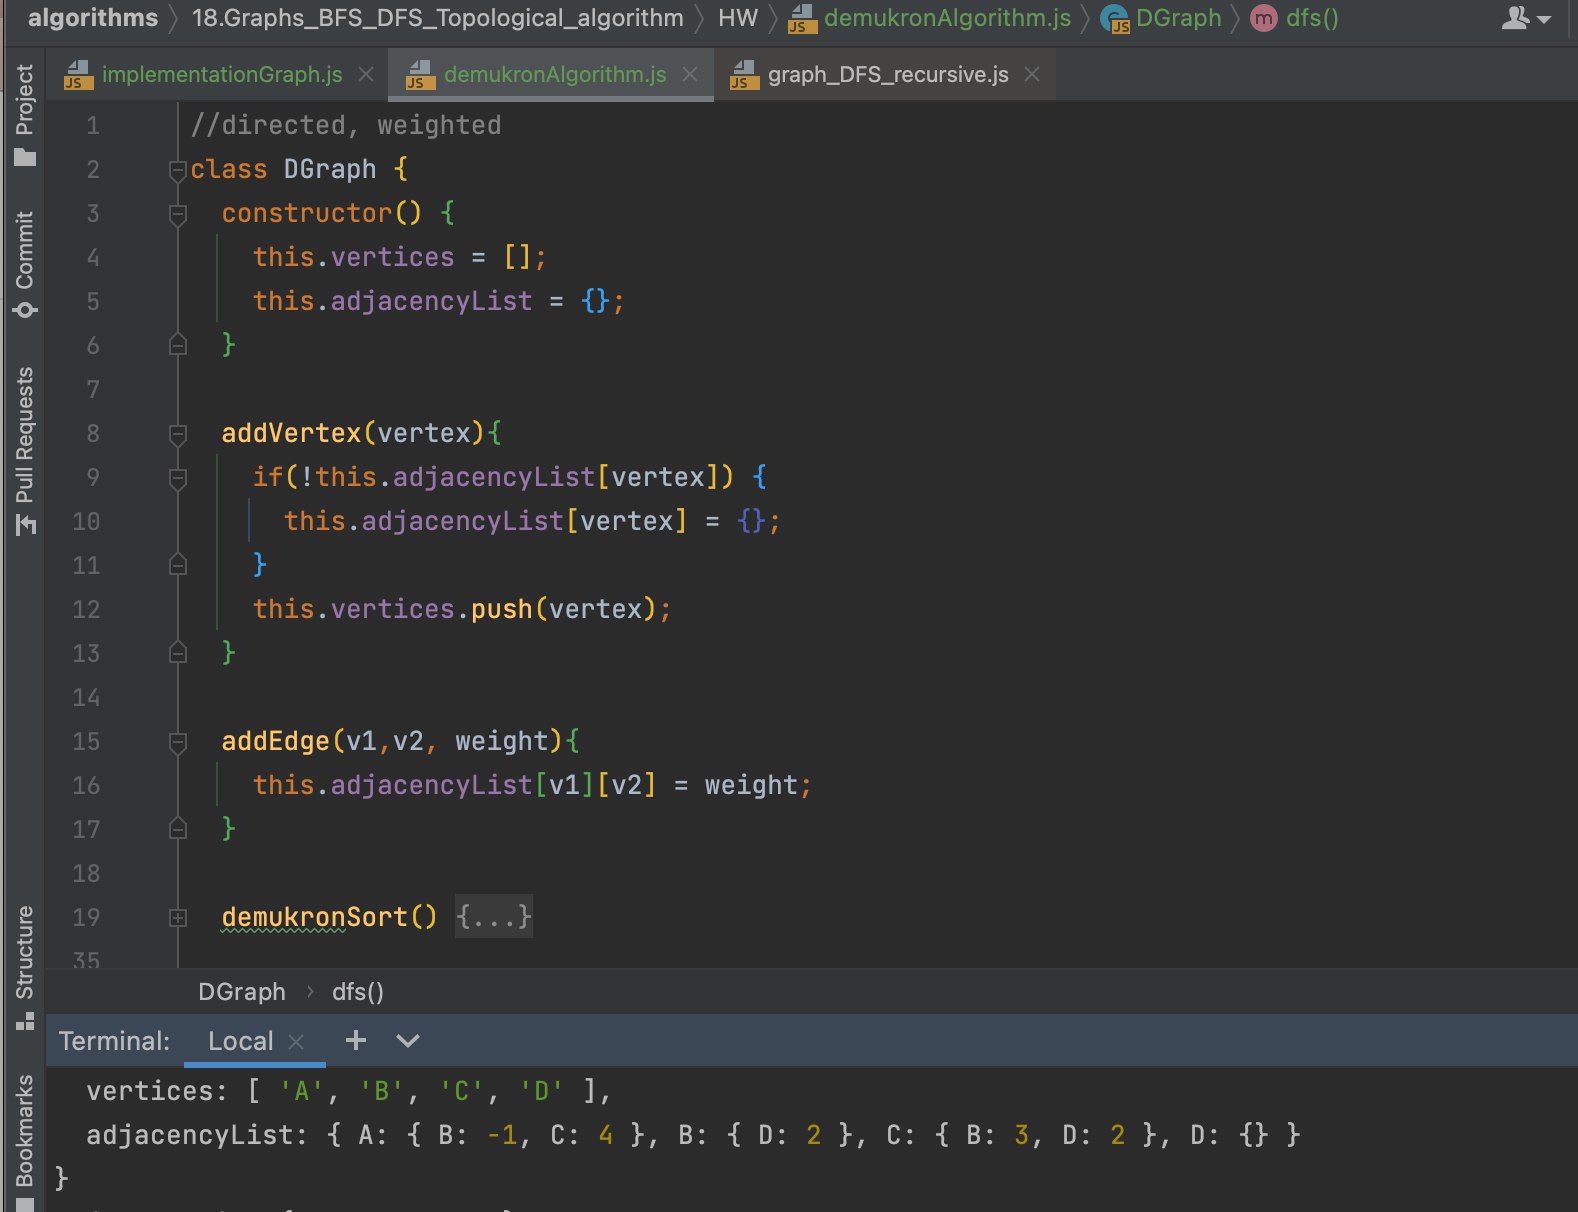Click the 'adjacencyList:' terminal output line
The width and height of the screenshot is (1578, 1212).
pos(693,1135)
